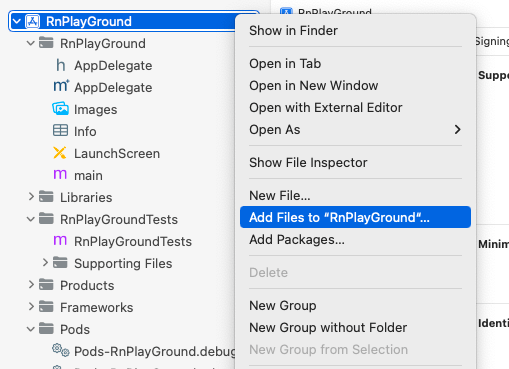Screen dimensions: 509x369
Task: Click the Libraries folder icon
Action: coord(46,197)
